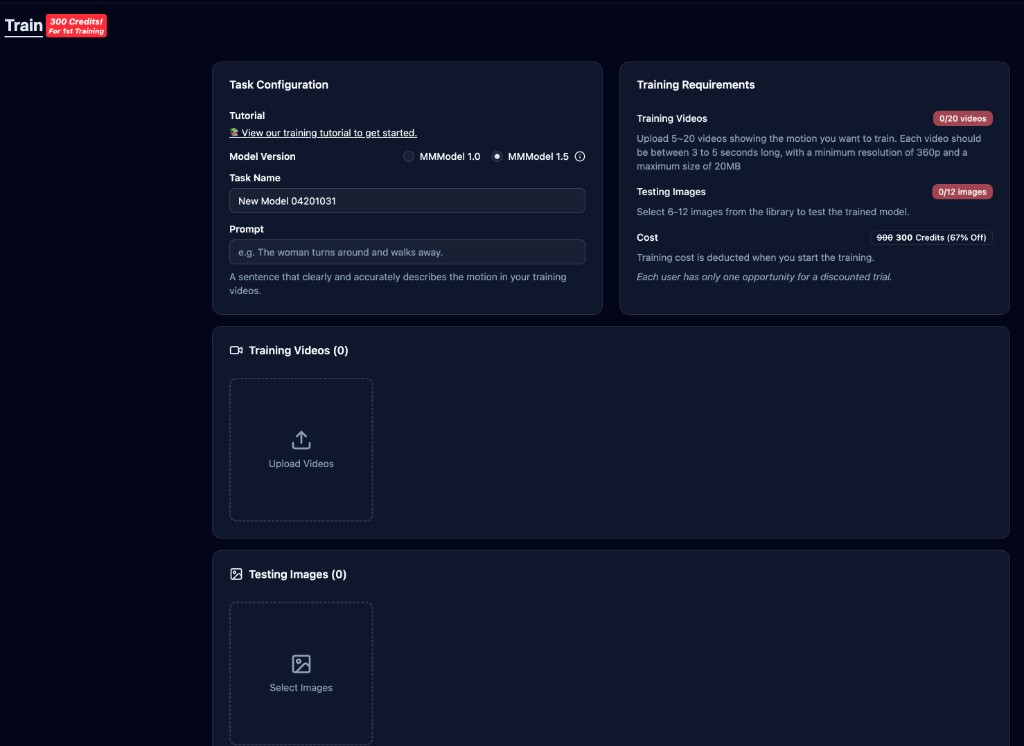Click the Testing Images (0) section heading

coord(297,575)
